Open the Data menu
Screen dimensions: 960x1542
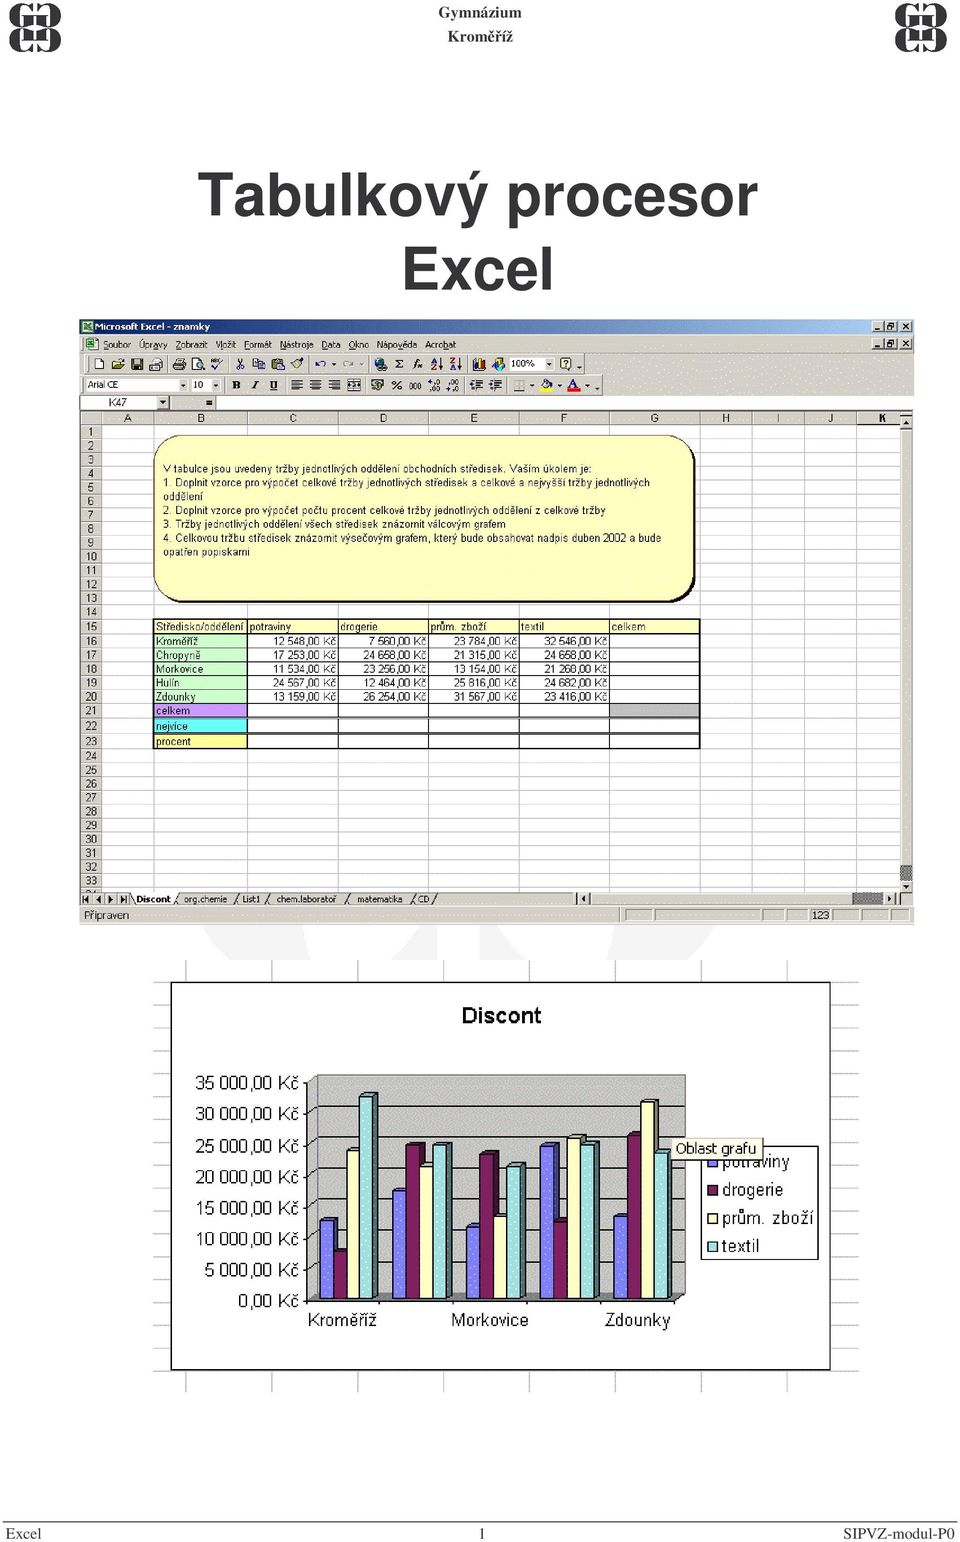point(331,344)
